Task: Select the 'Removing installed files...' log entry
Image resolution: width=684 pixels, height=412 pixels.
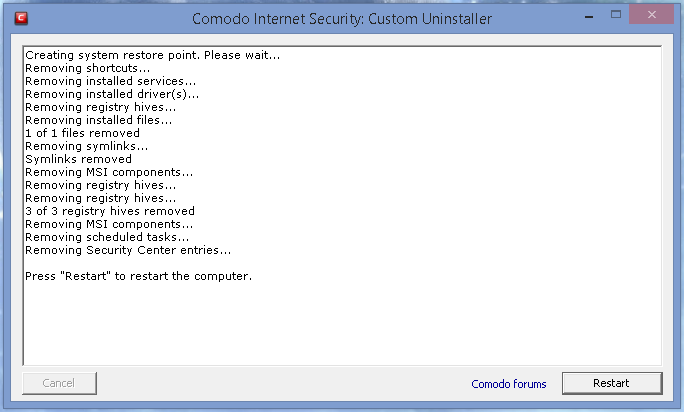Action: pyautogui.click(x=98, y=120)
